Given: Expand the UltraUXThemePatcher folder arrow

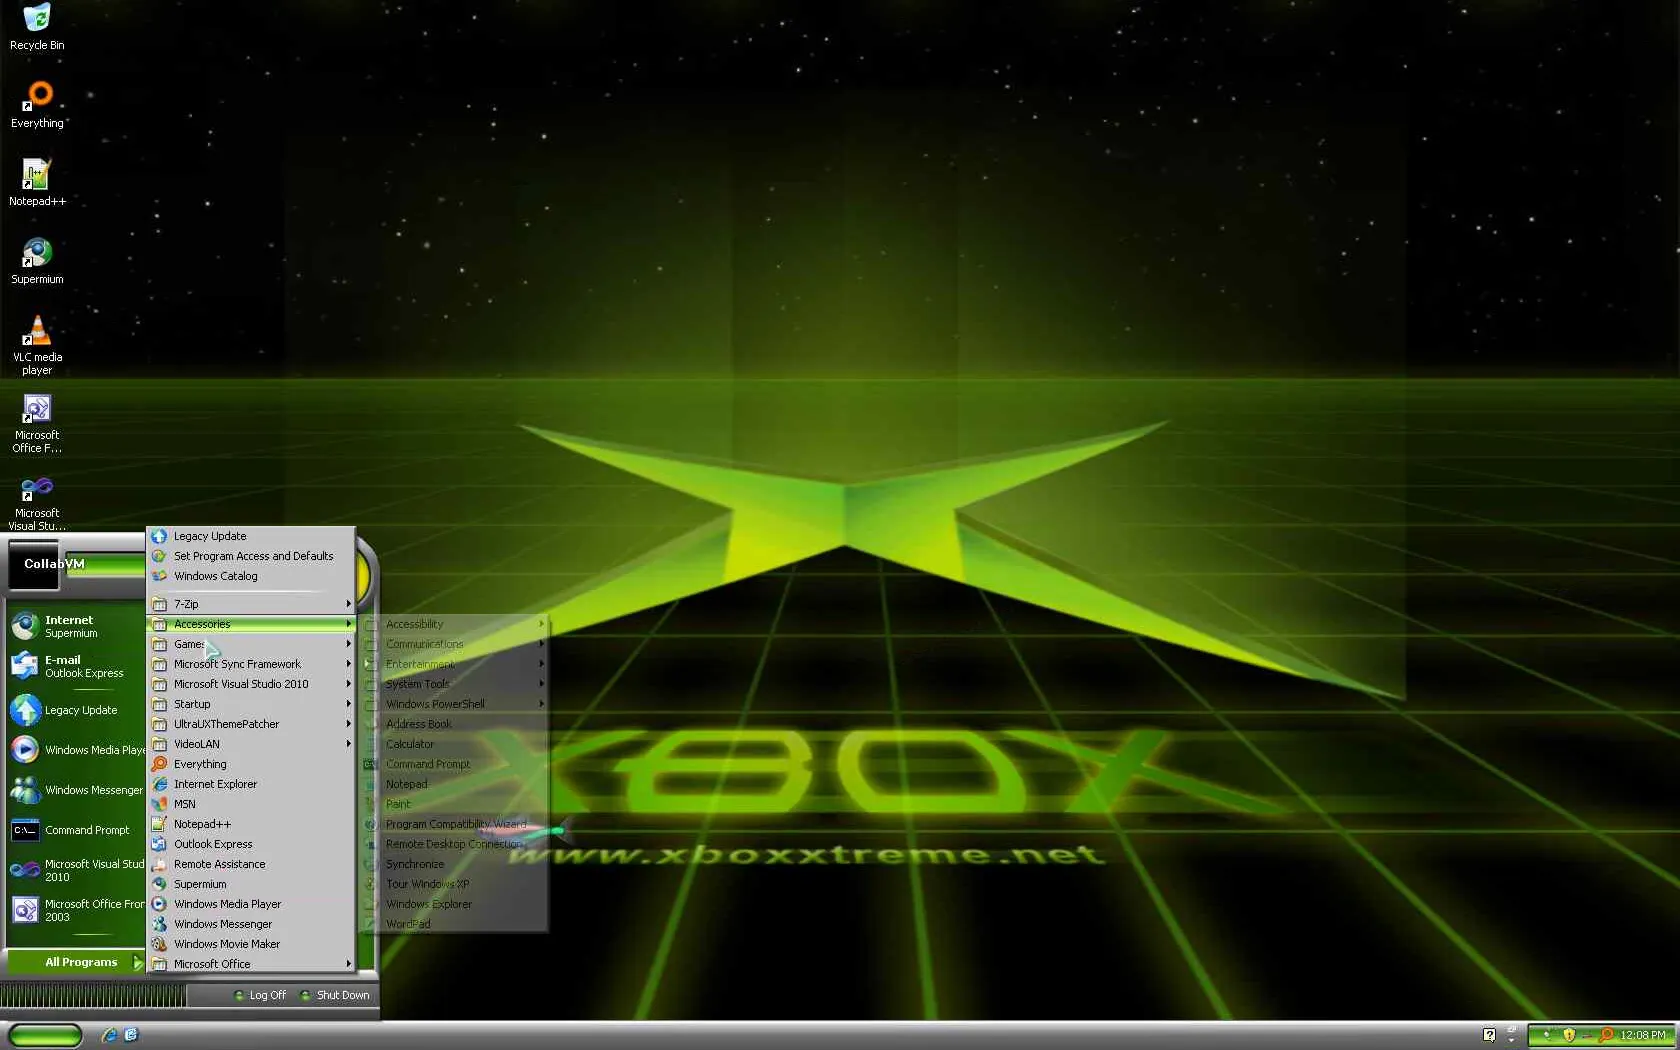Looking at the screenshot, I should (348, 724).
